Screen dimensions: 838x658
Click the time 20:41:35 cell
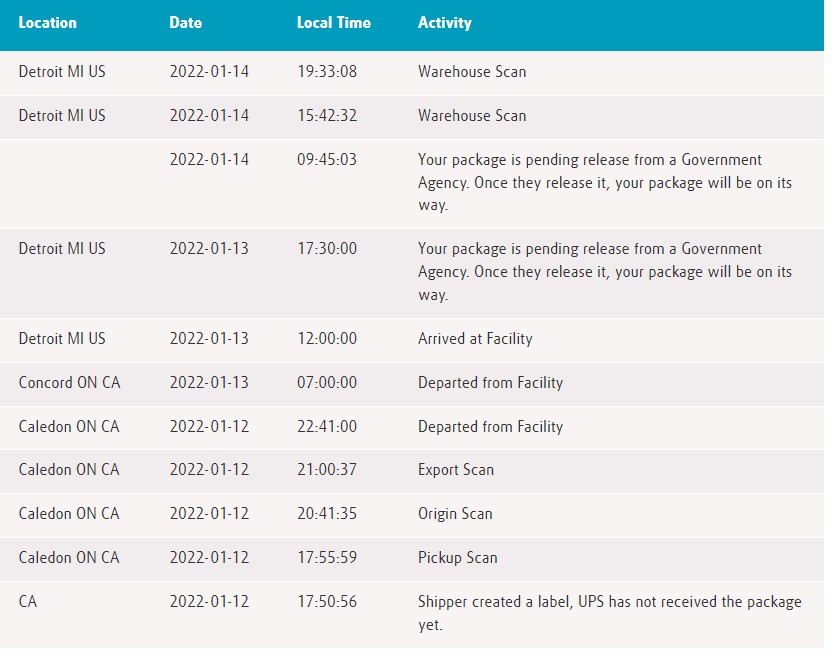(327, 514)
